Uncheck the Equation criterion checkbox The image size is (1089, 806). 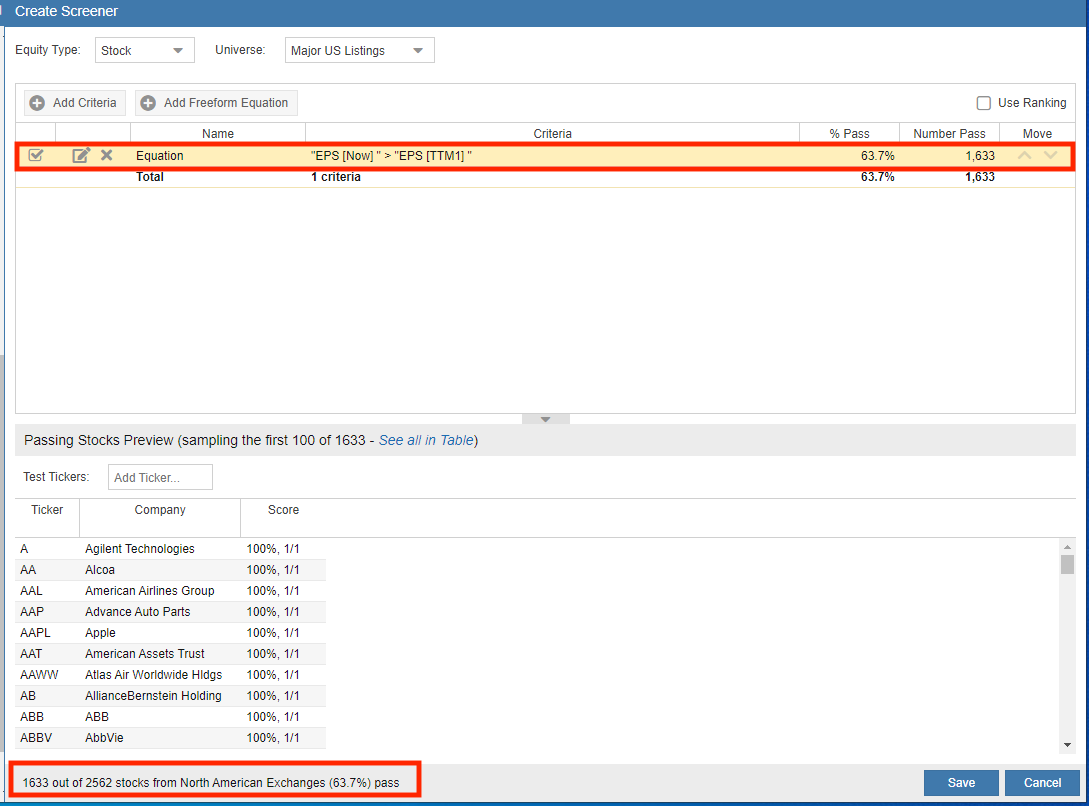pos(36,156)
